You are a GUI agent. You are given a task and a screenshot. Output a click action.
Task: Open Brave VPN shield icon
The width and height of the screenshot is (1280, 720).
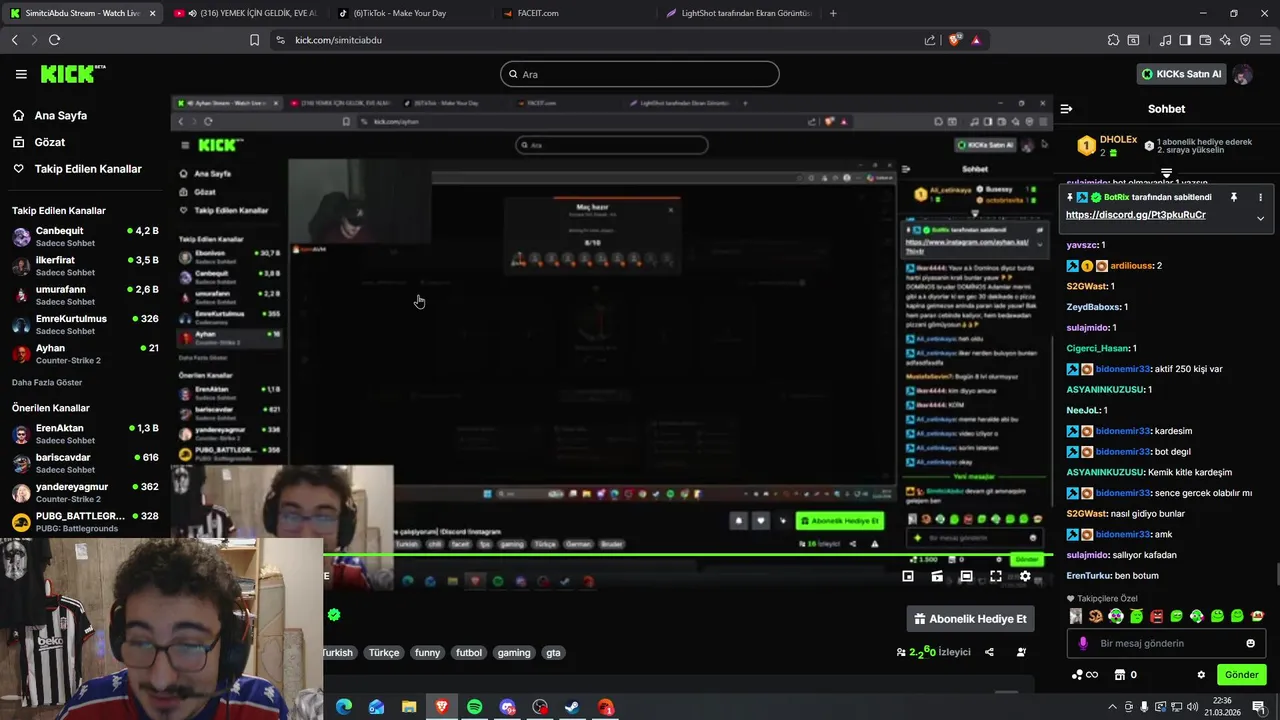pos(1245,40)
